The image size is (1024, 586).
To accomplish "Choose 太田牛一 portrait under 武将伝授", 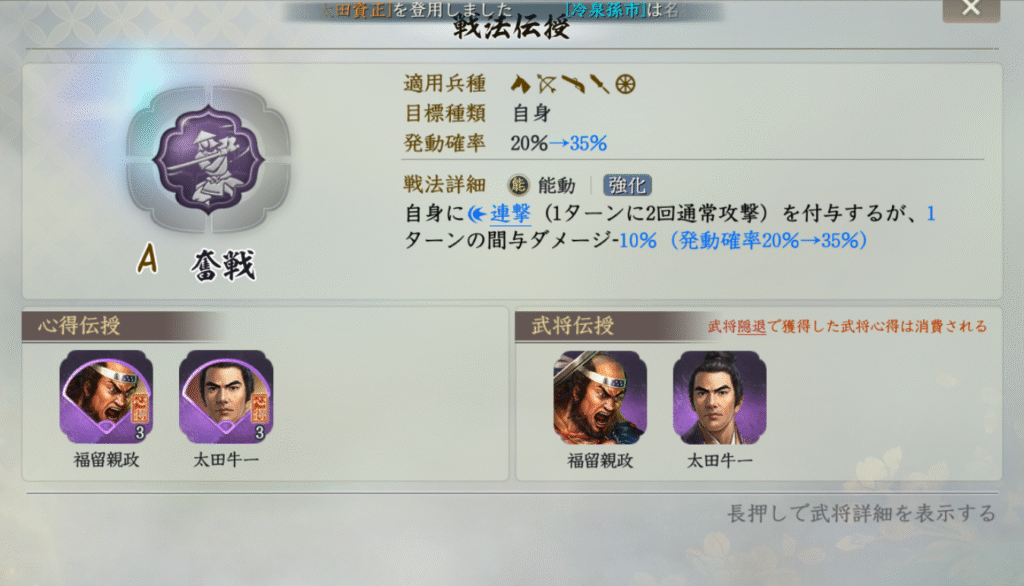I will click(x=720, y=398).
